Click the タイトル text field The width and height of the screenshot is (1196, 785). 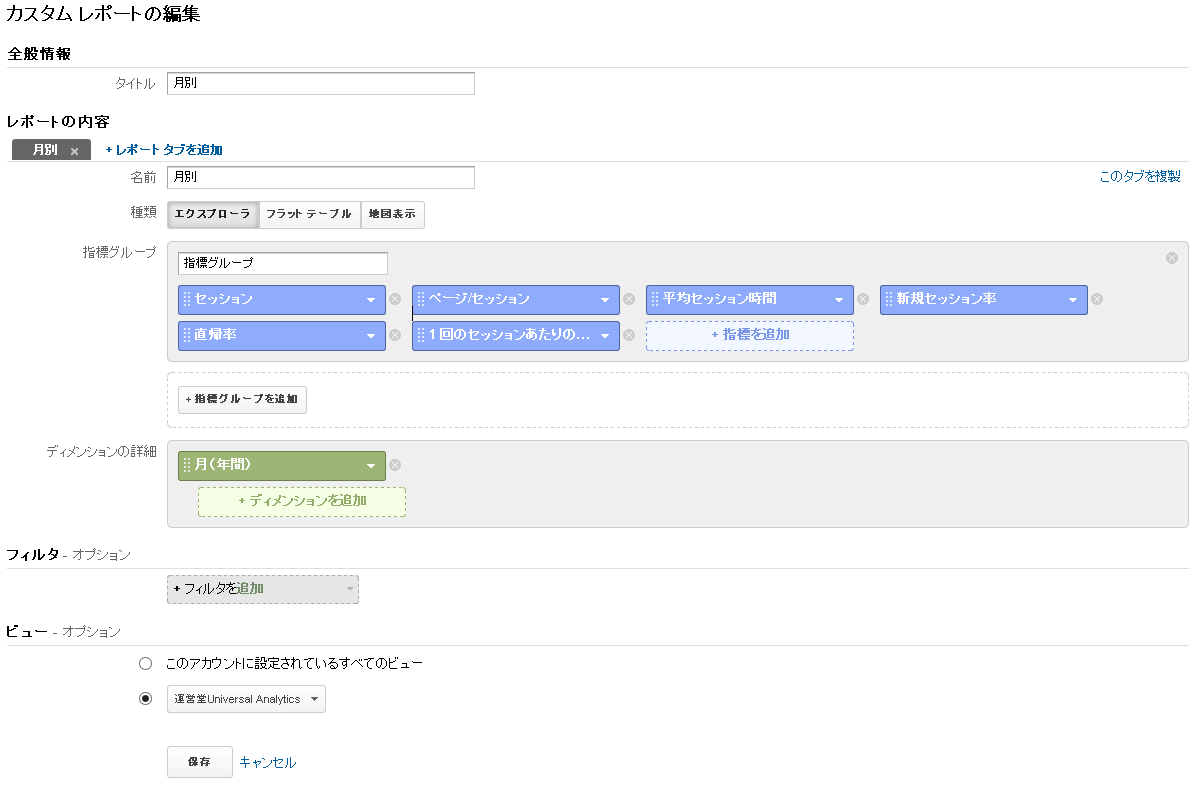(320, 83)
